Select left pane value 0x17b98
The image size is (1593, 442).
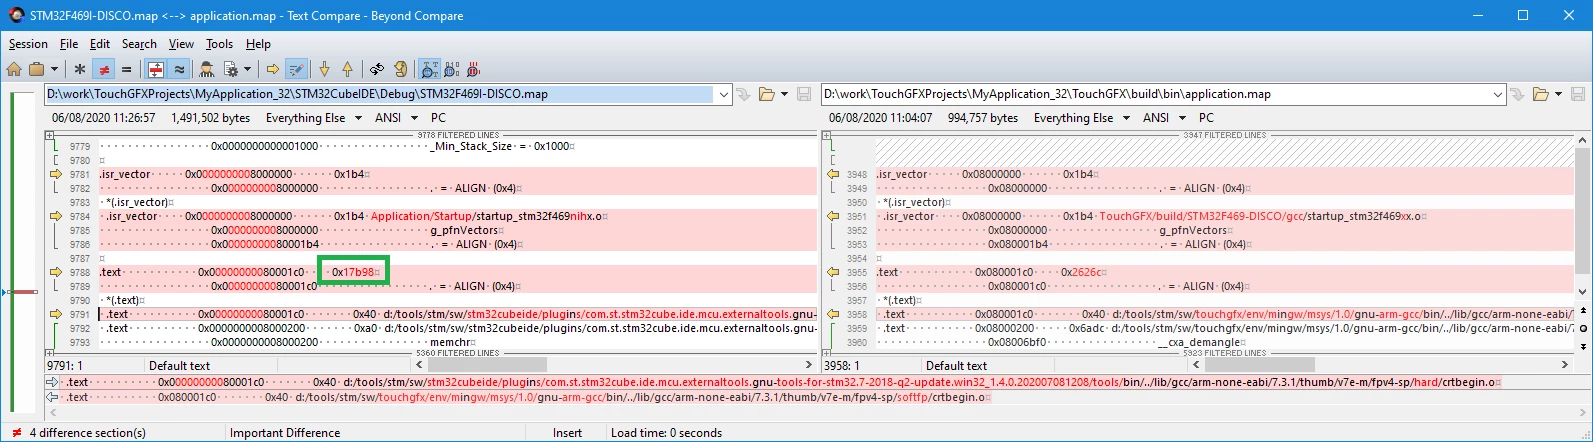point(352,272)
